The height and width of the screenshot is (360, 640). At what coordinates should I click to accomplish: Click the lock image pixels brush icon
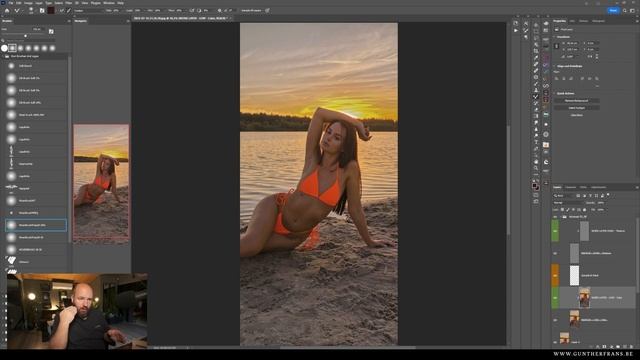pos(568,210)
